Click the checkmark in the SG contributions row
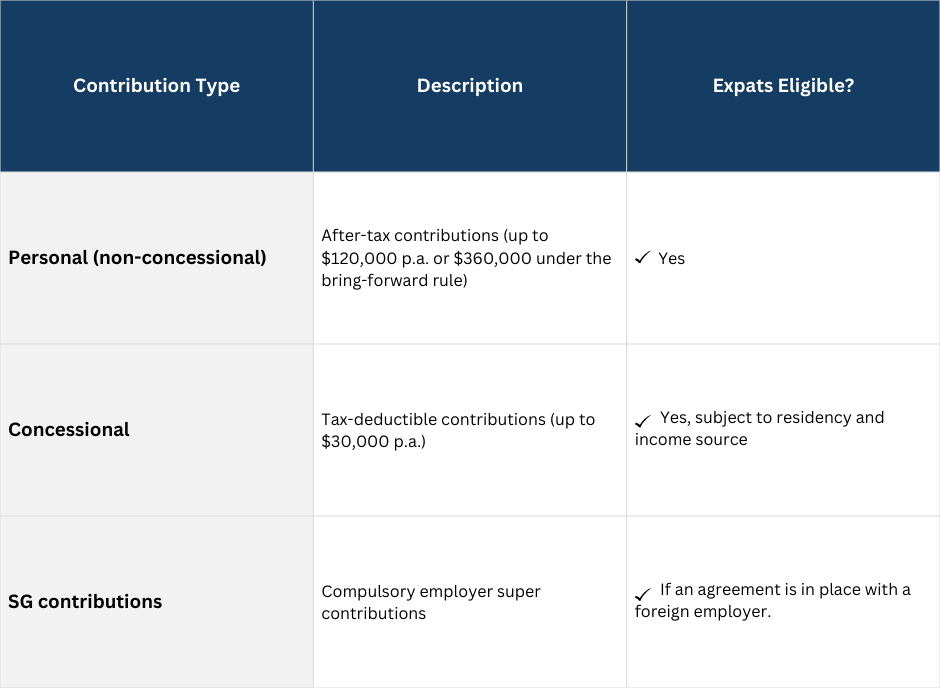The image size is (940, 688). 642,594
